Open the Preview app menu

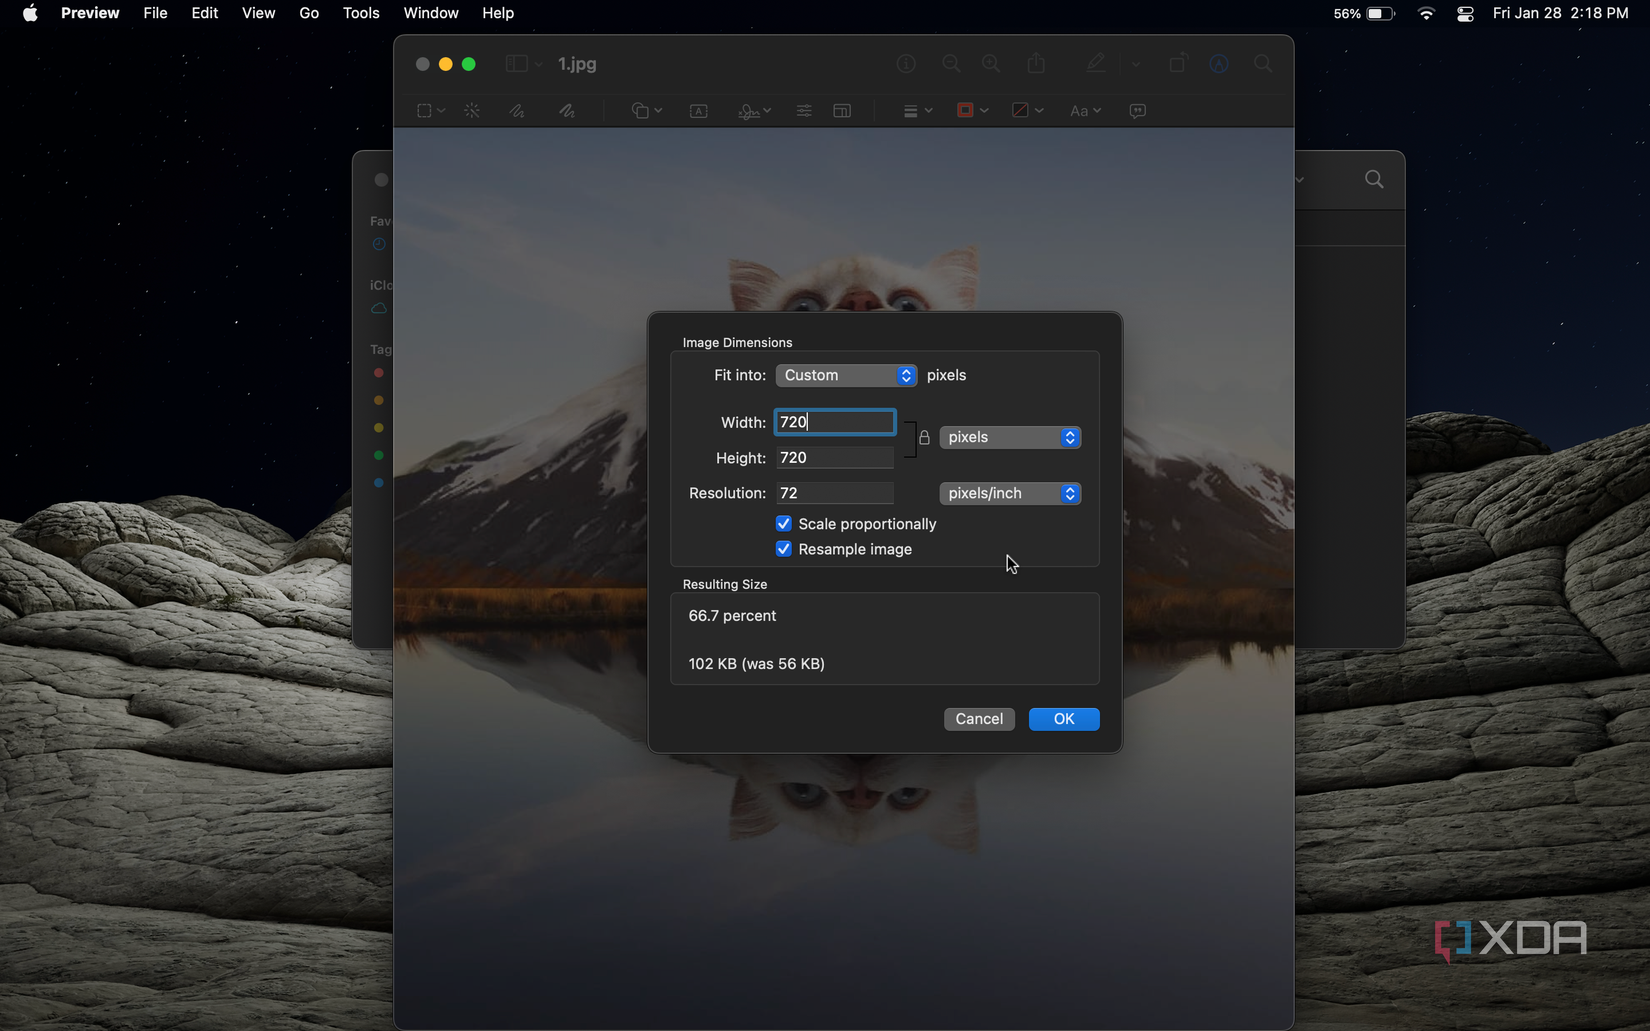90,13
